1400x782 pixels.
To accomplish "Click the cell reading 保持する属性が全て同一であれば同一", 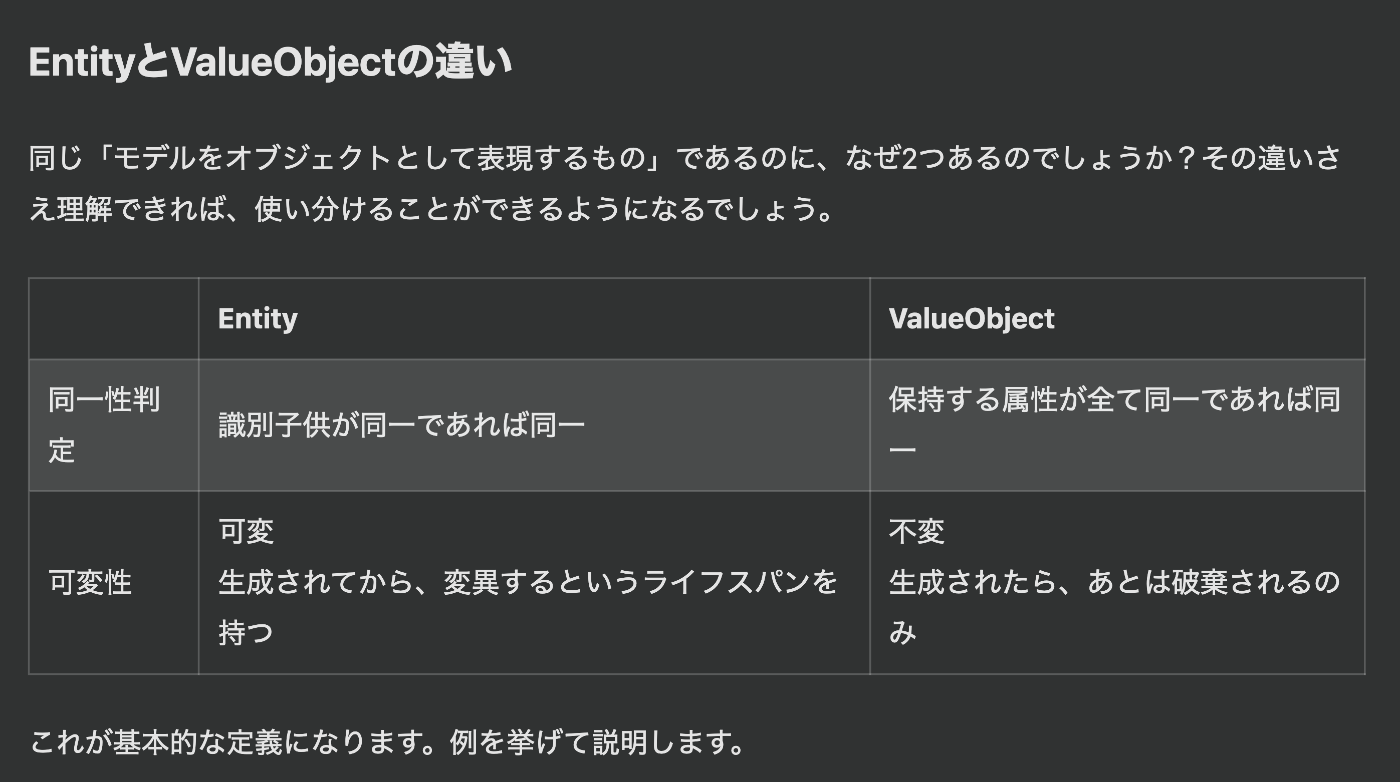I will click(1117, 425).
